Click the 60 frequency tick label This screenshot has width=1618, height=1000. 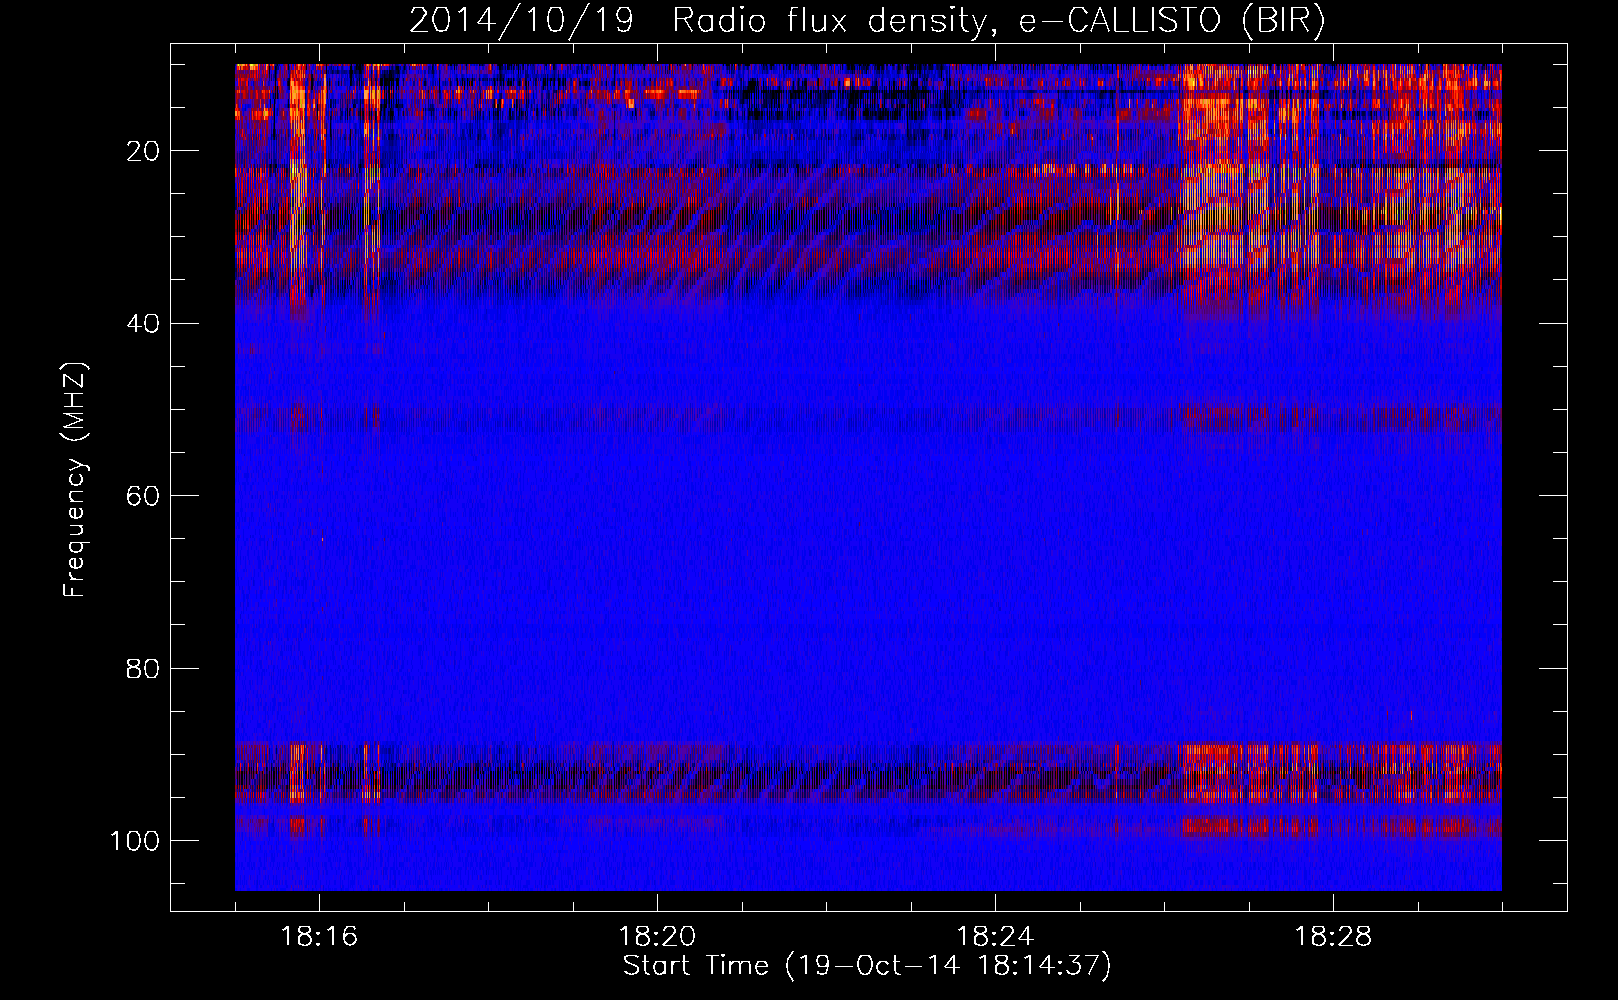pos(143,496)
